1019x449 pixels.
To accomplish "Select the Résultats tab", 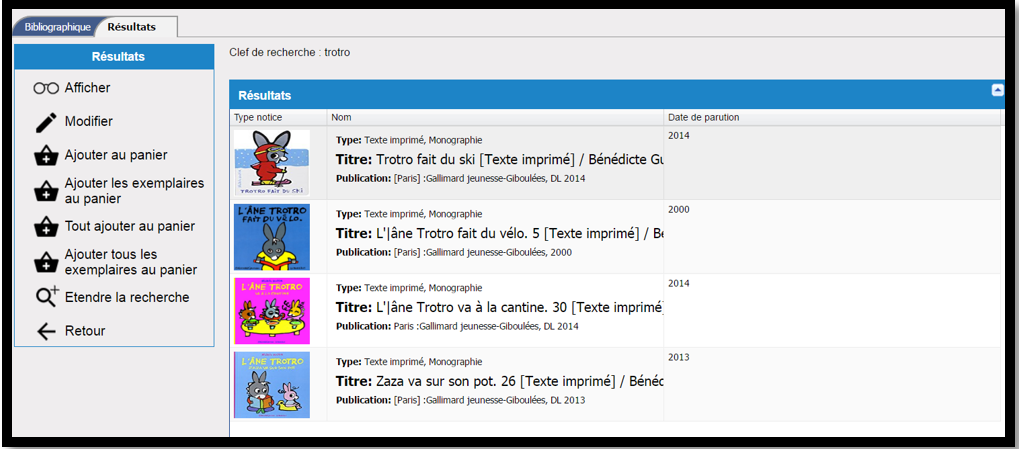I will (132, 27).
